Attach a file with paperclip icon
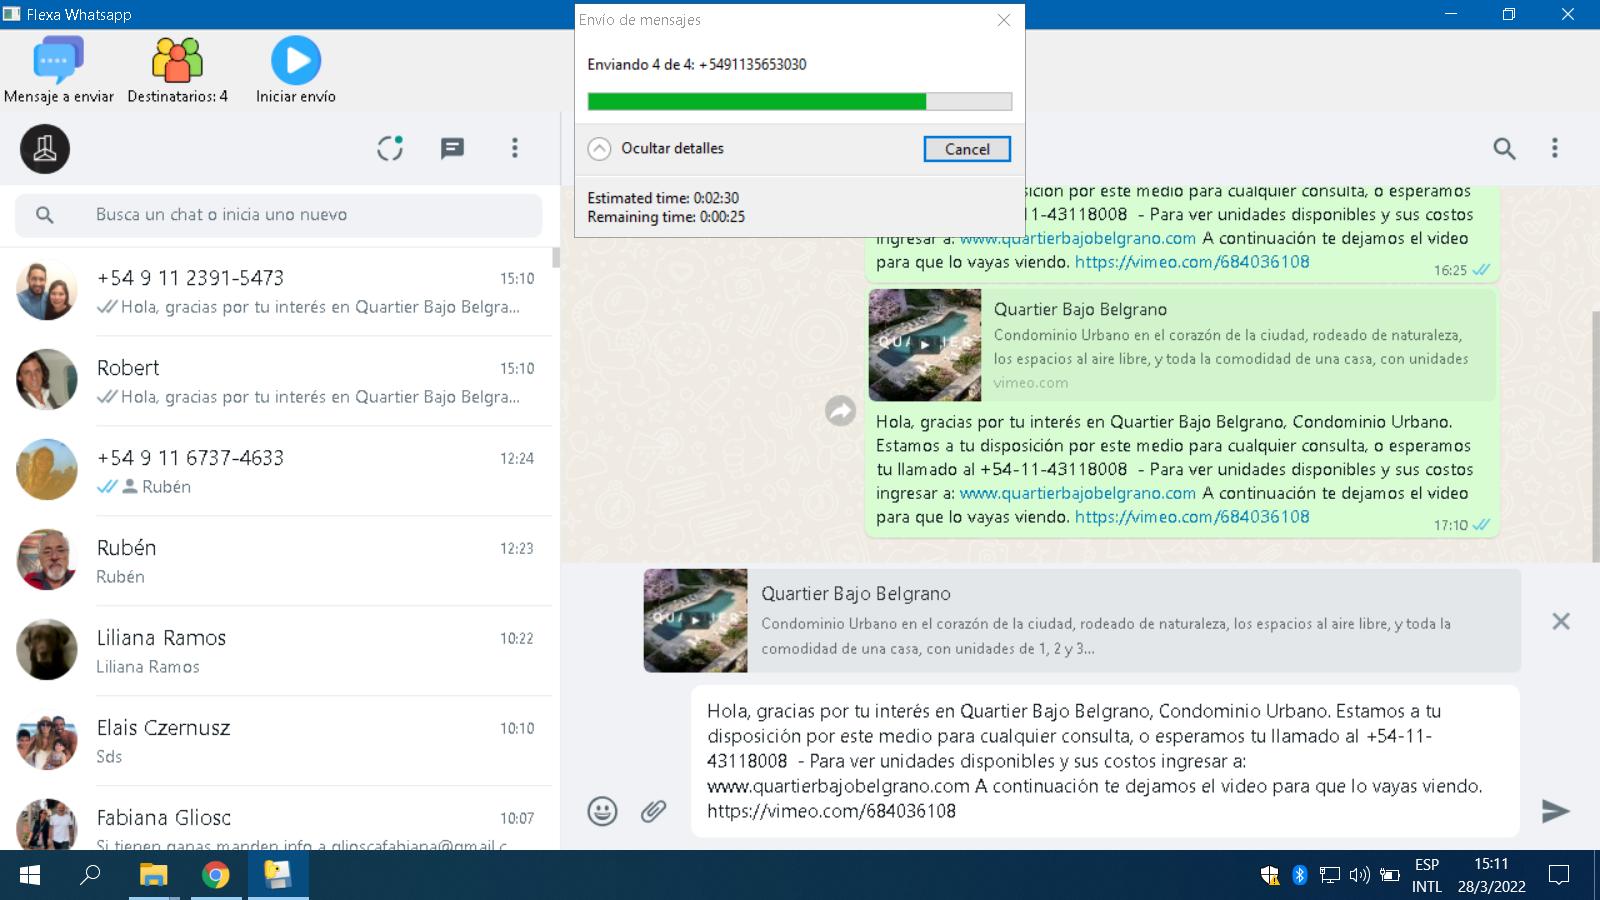 coord(653,811)
